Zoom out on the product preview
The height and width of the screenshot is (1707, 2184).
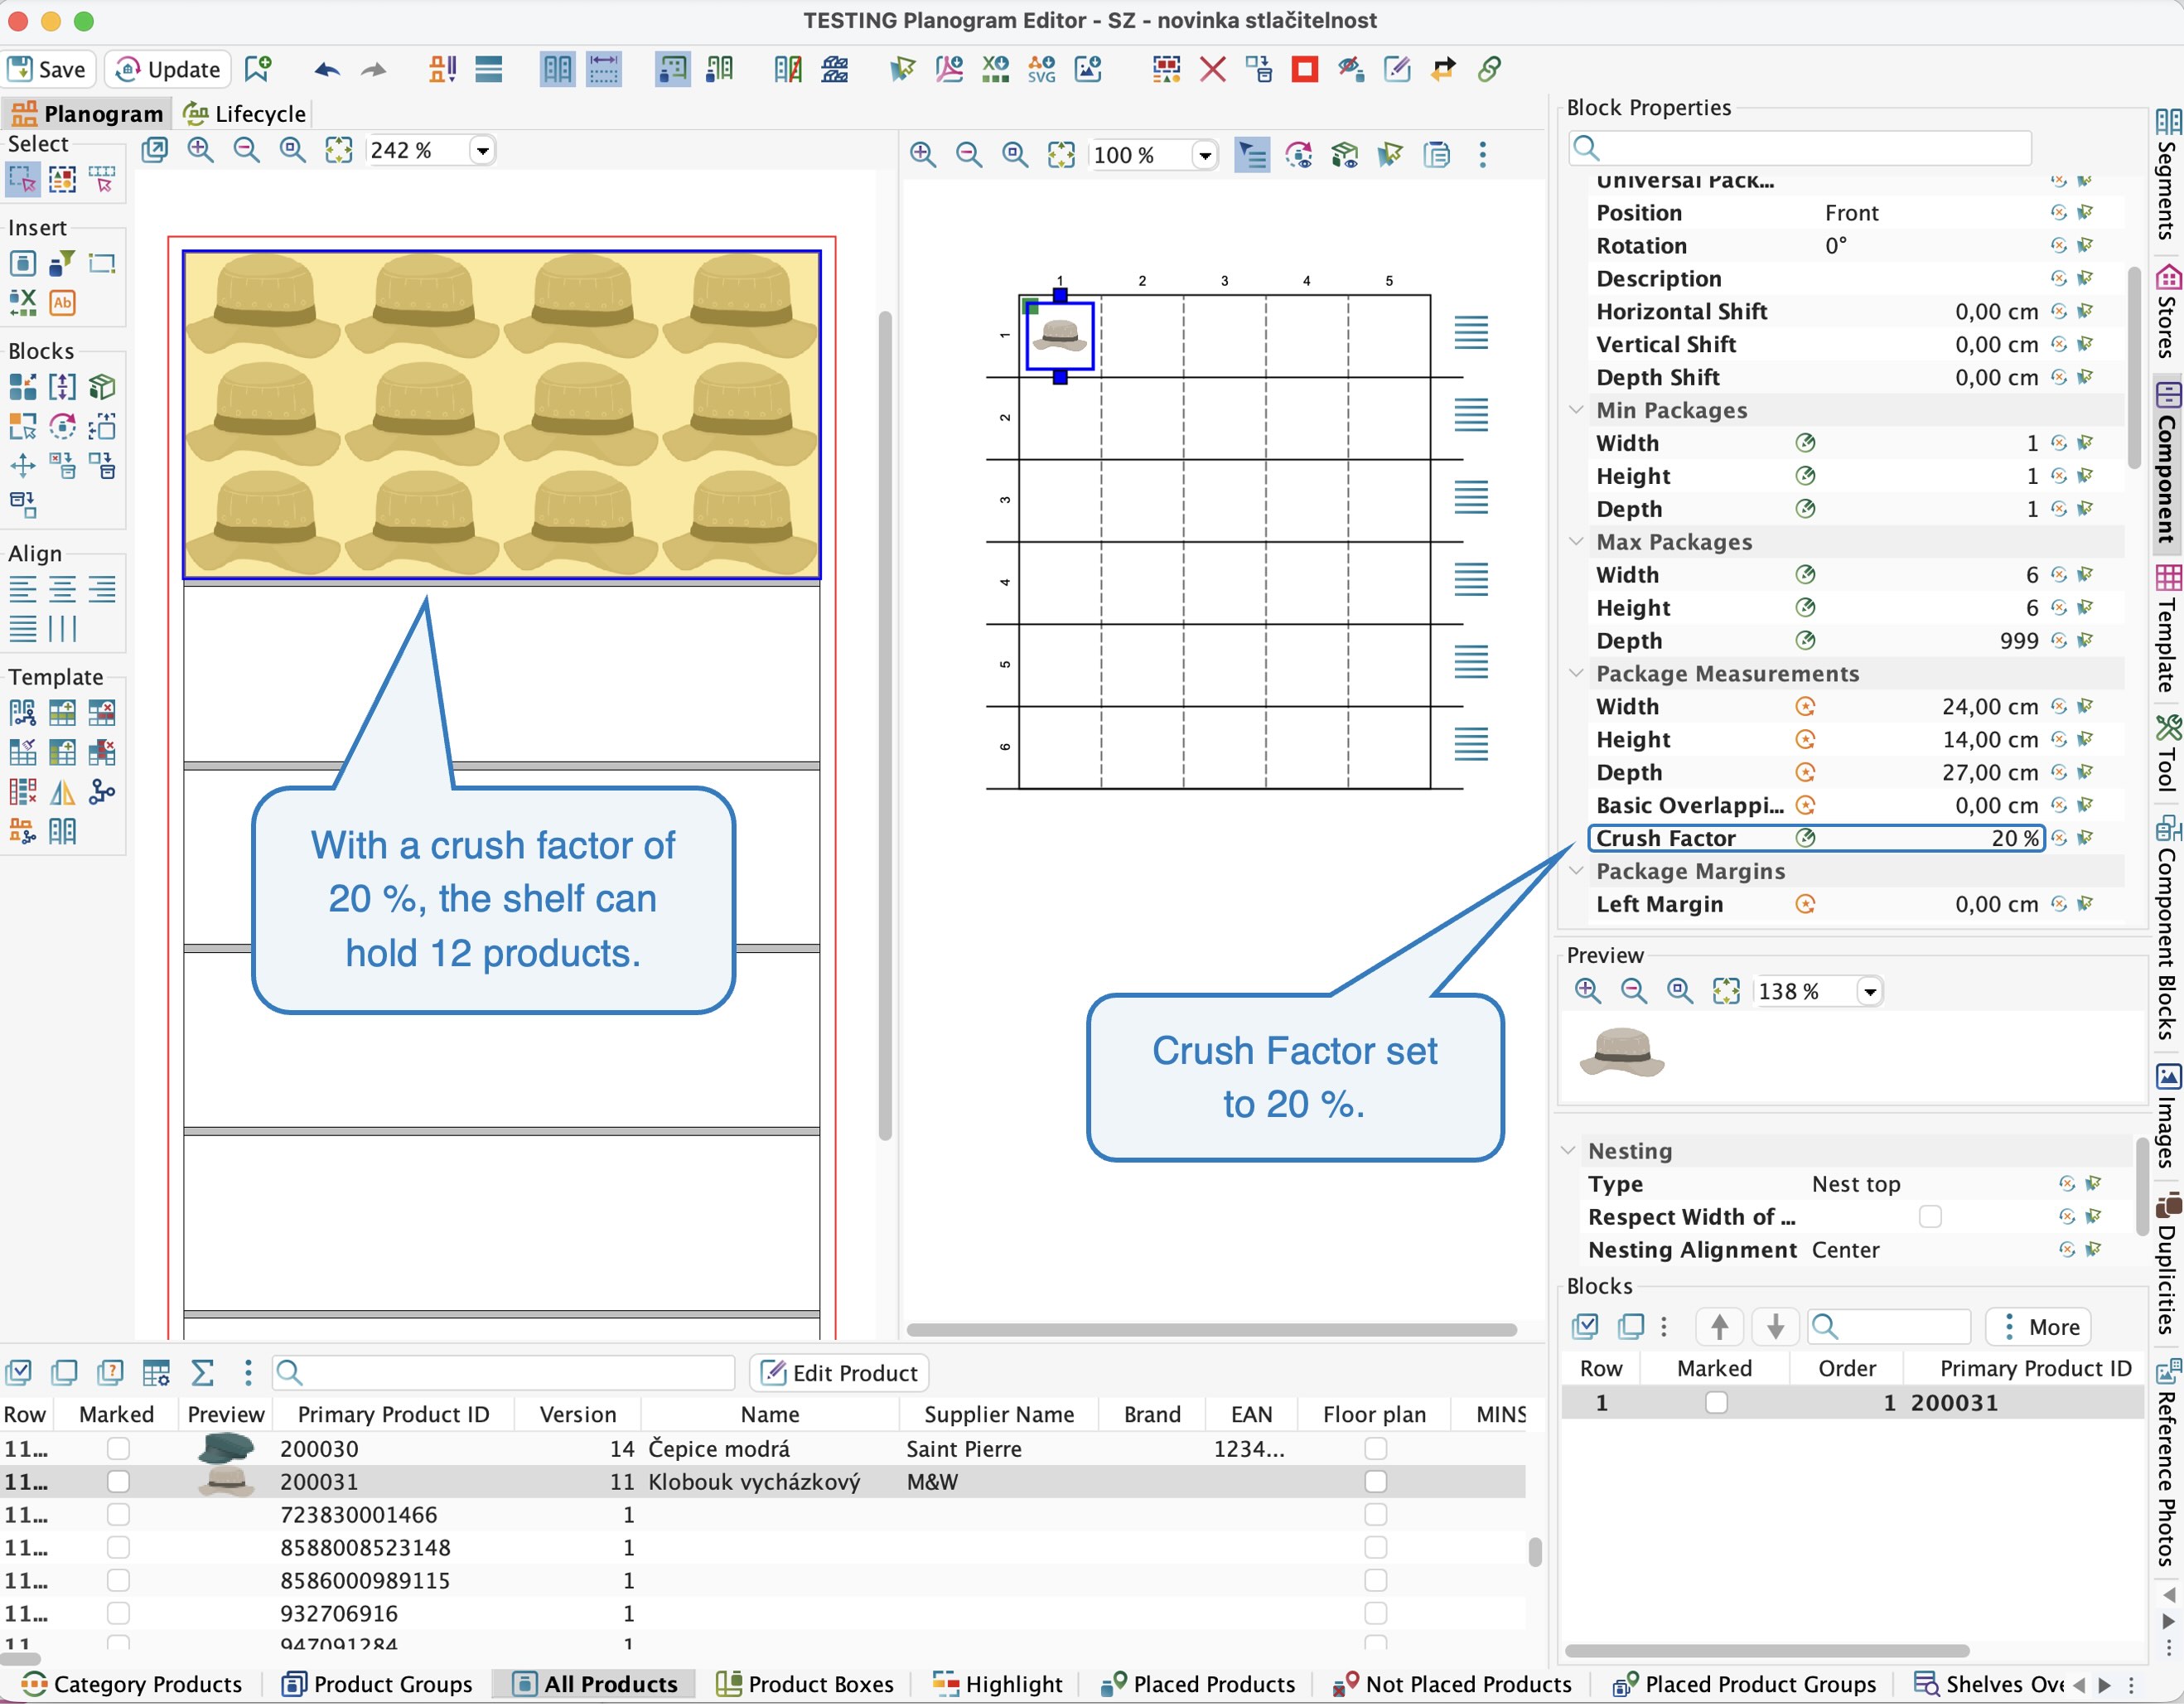pos(1633,992)
